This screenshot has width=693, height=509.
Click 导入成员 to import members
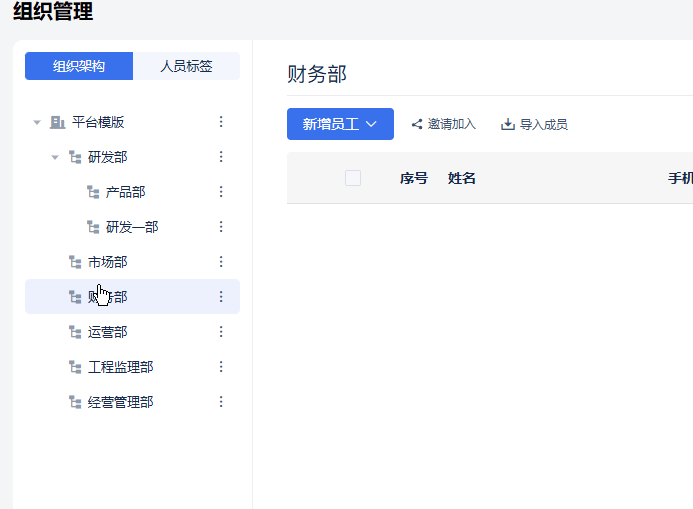pos(534,125)
